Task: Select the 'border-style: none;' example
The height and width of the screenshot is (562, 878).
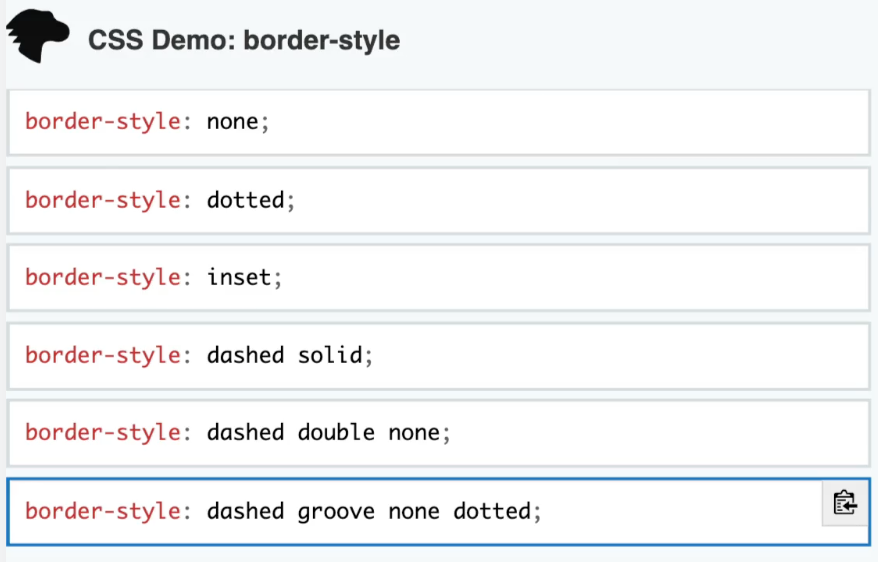Action: click(x=438, y=122)
